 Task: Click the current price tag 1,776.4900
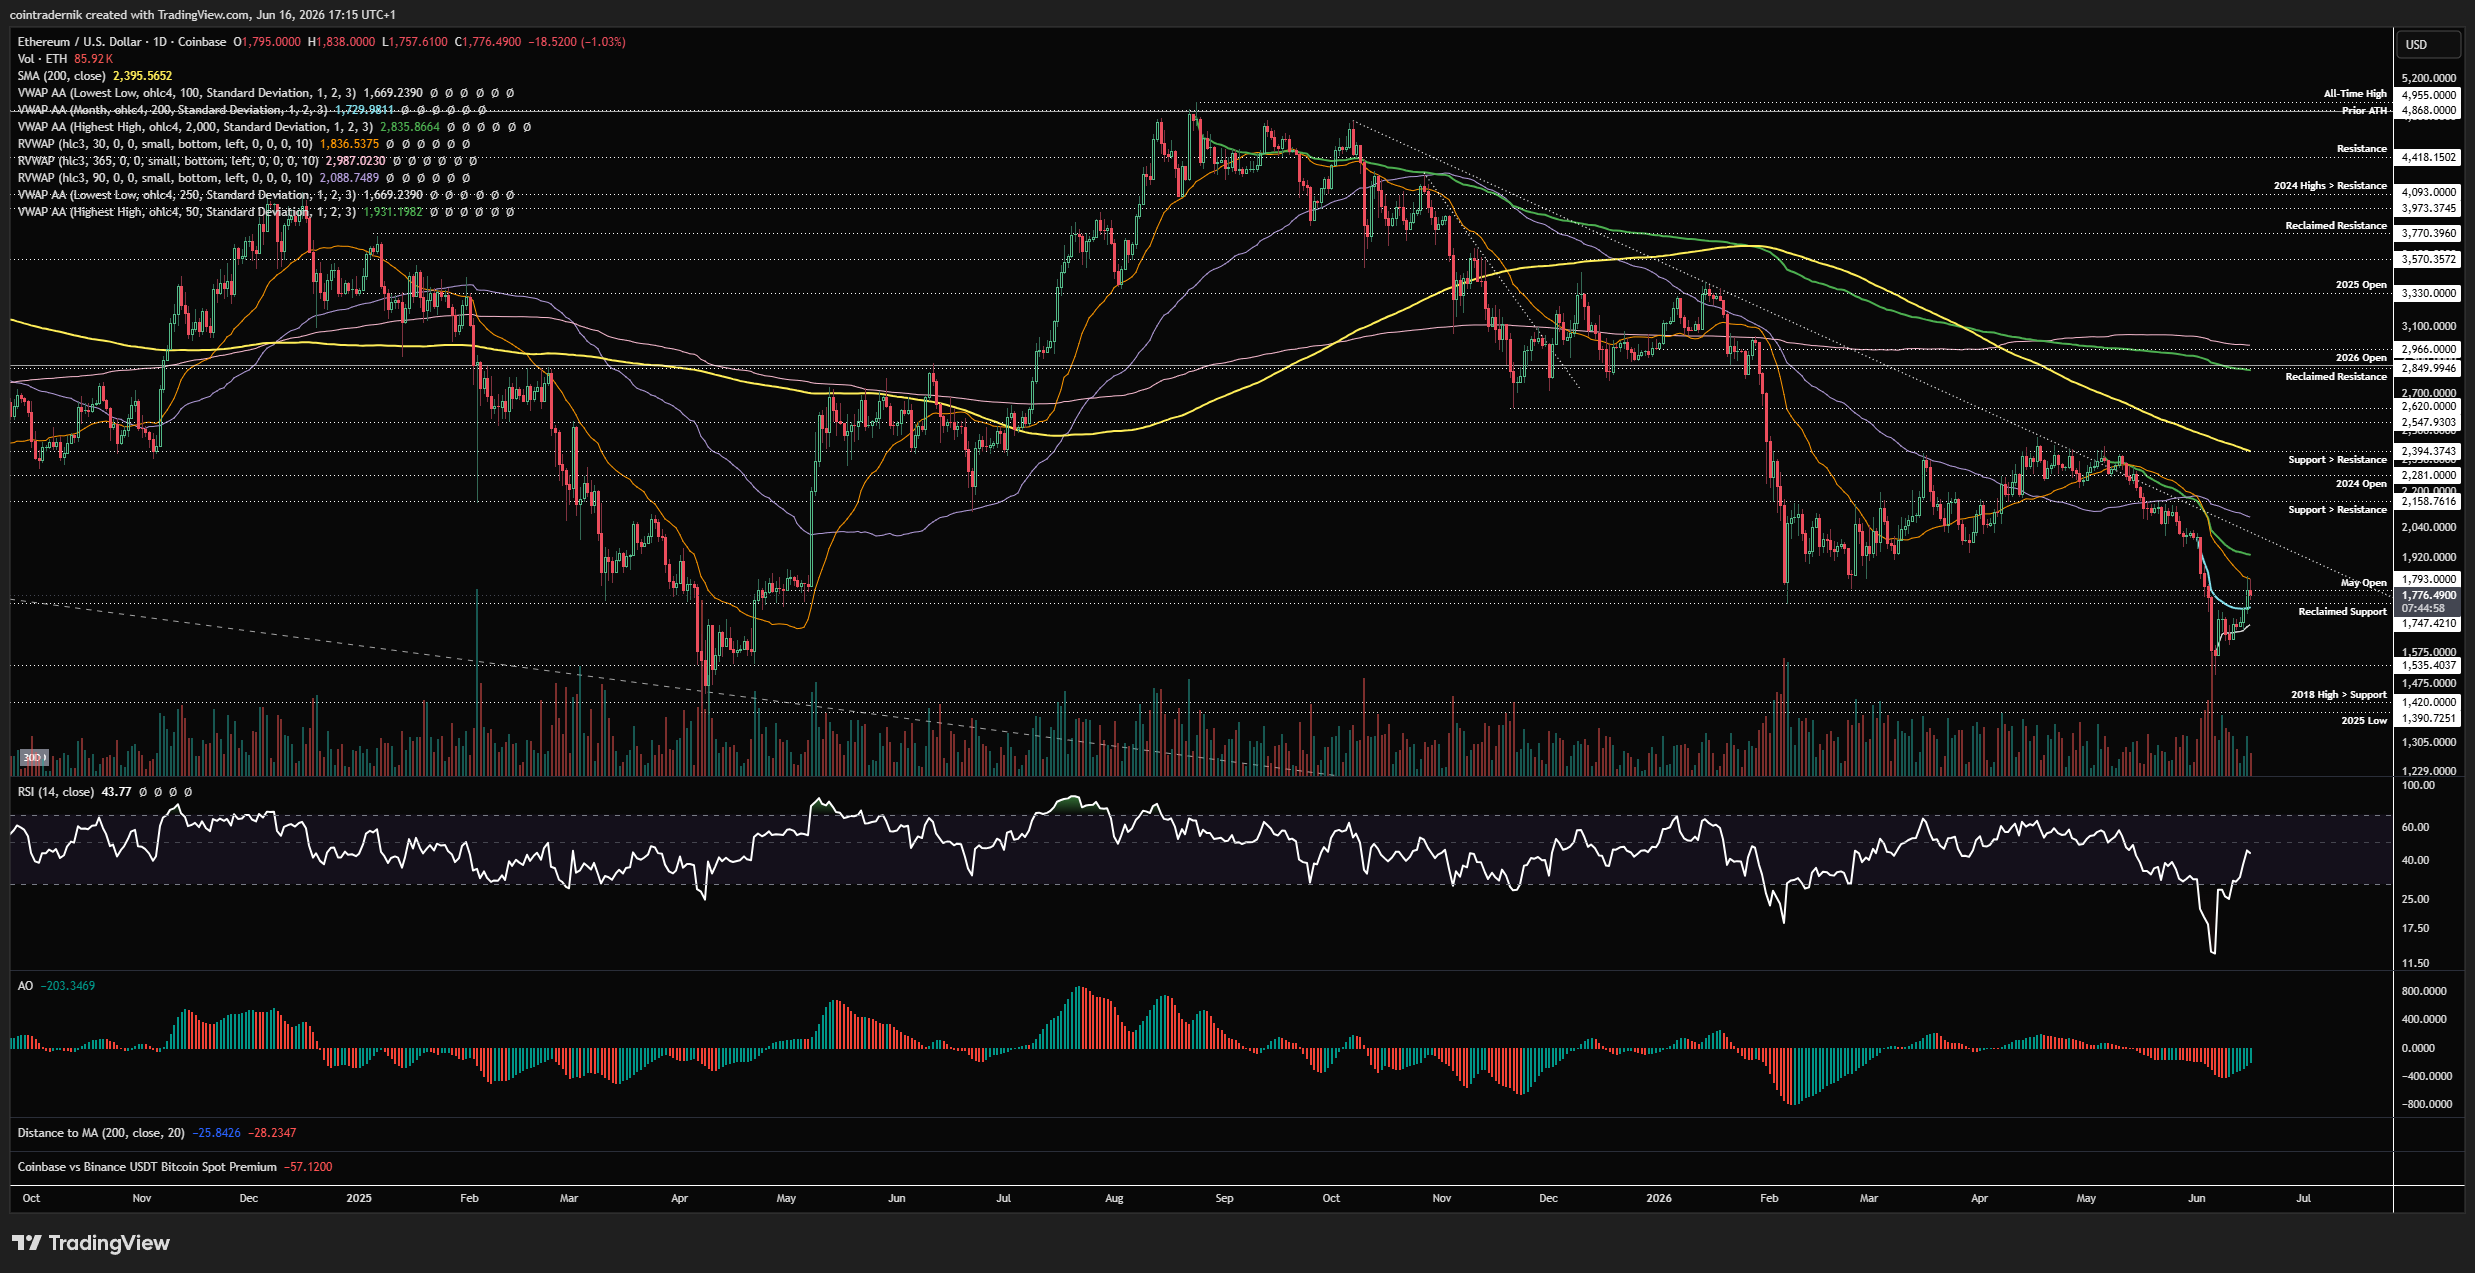[2428, 596]
